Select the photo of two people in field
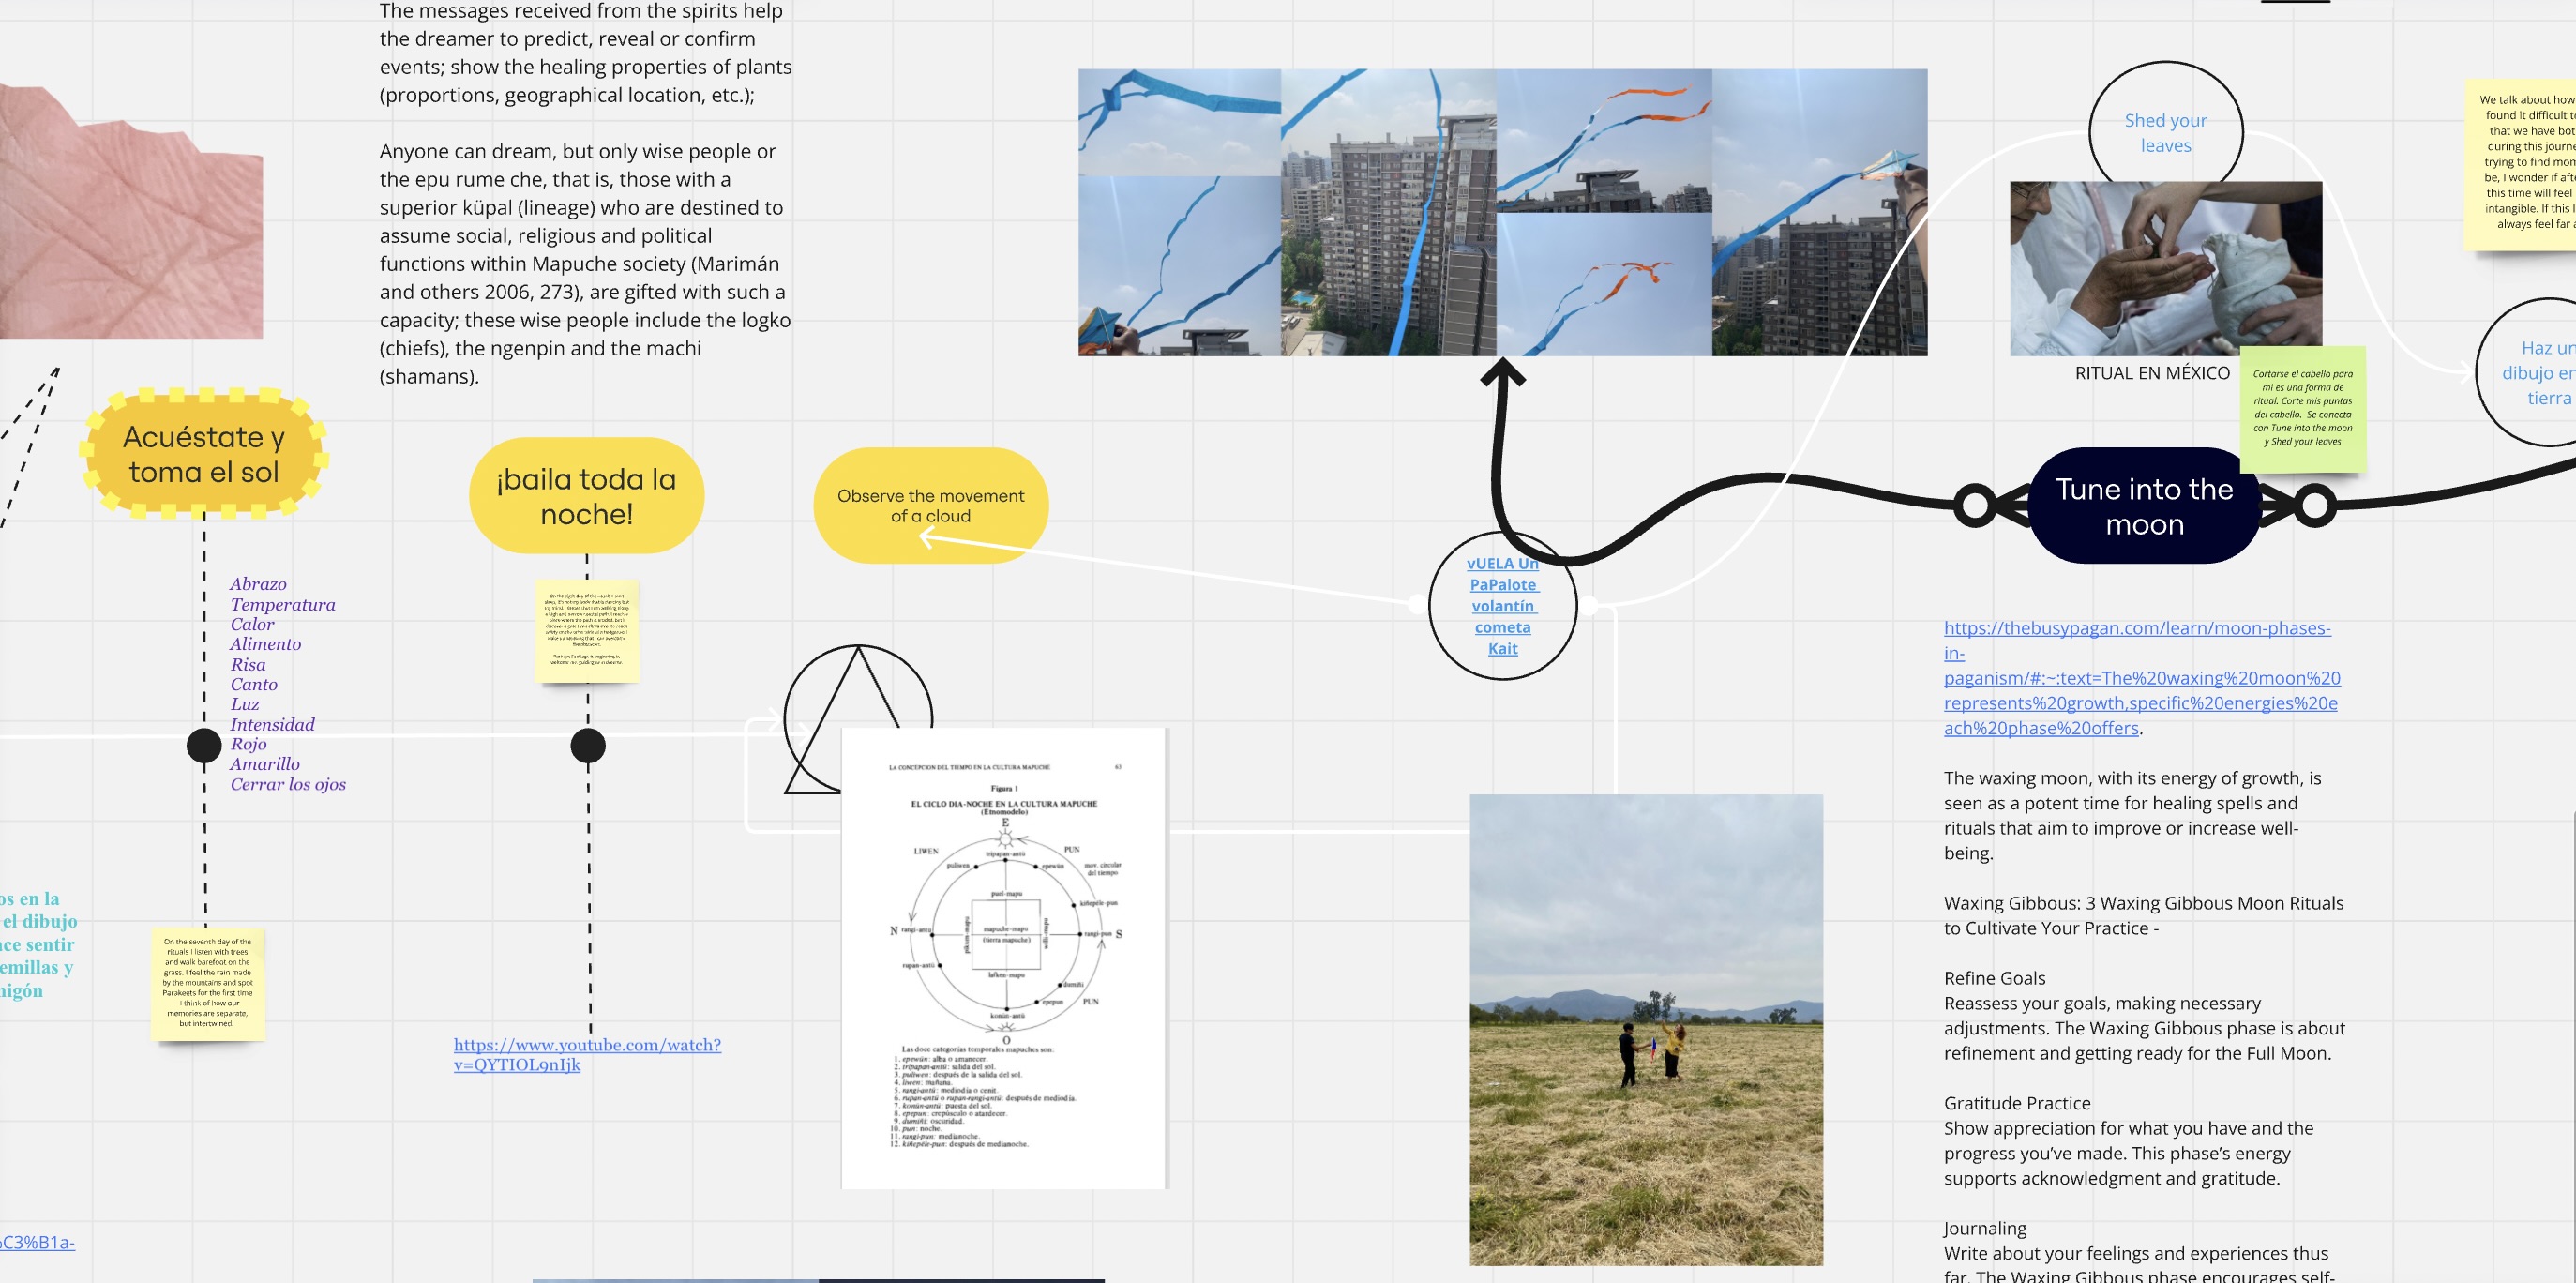 click(1645, 1030)
